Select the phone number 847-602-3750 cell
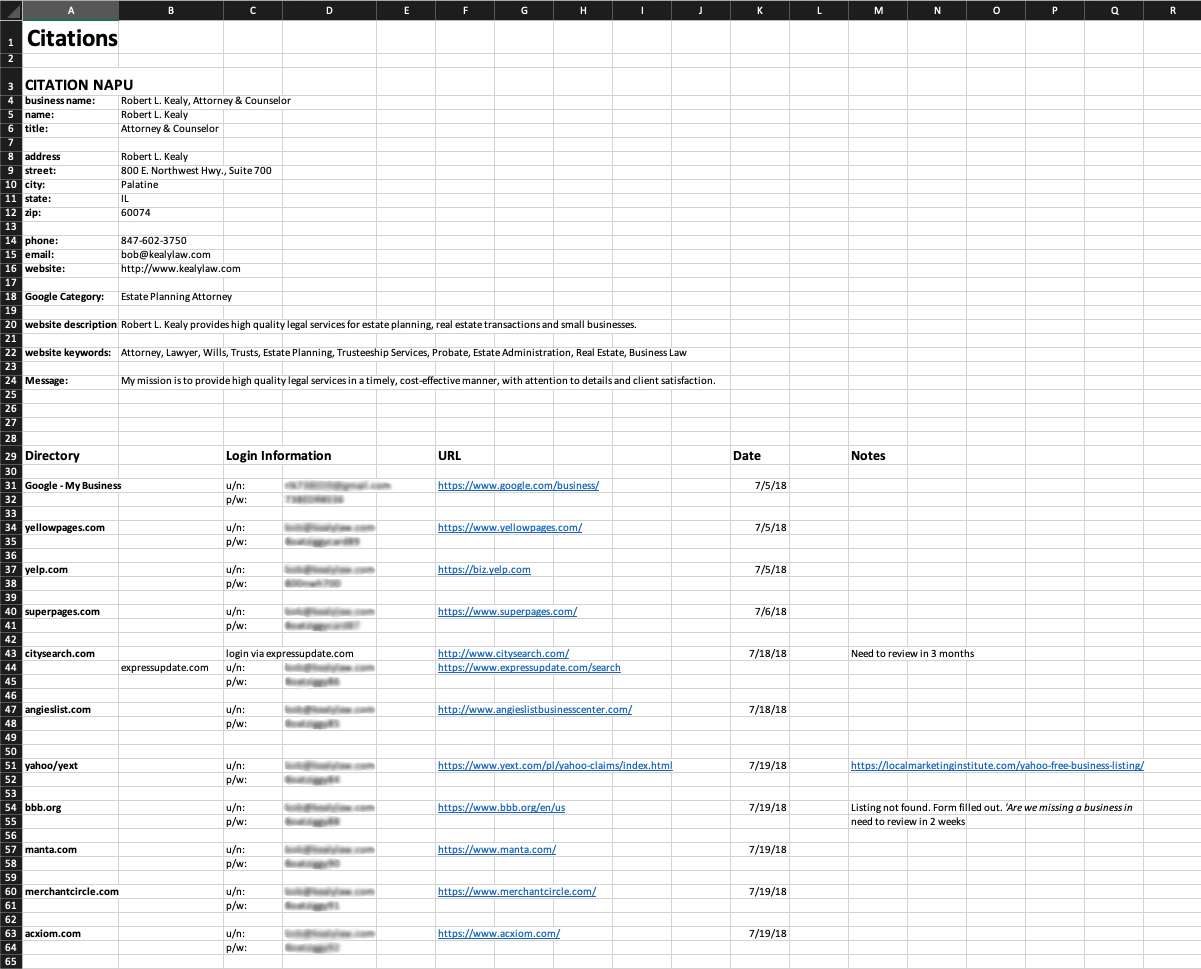This screenshot has width=1201, height=969. tap(154, 241)
